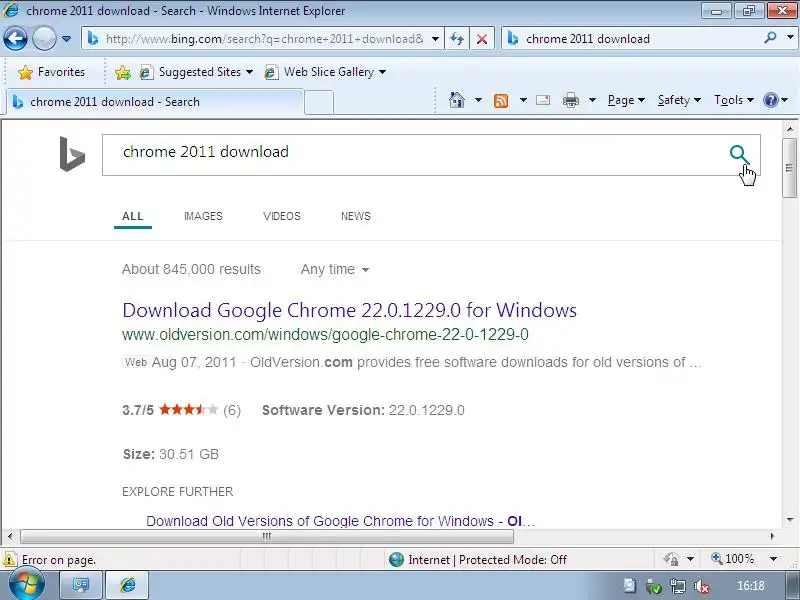Open Download Google Chrome 22.0.1229.0 for Windows link
The image size is (800, 600).
(349, 310)
